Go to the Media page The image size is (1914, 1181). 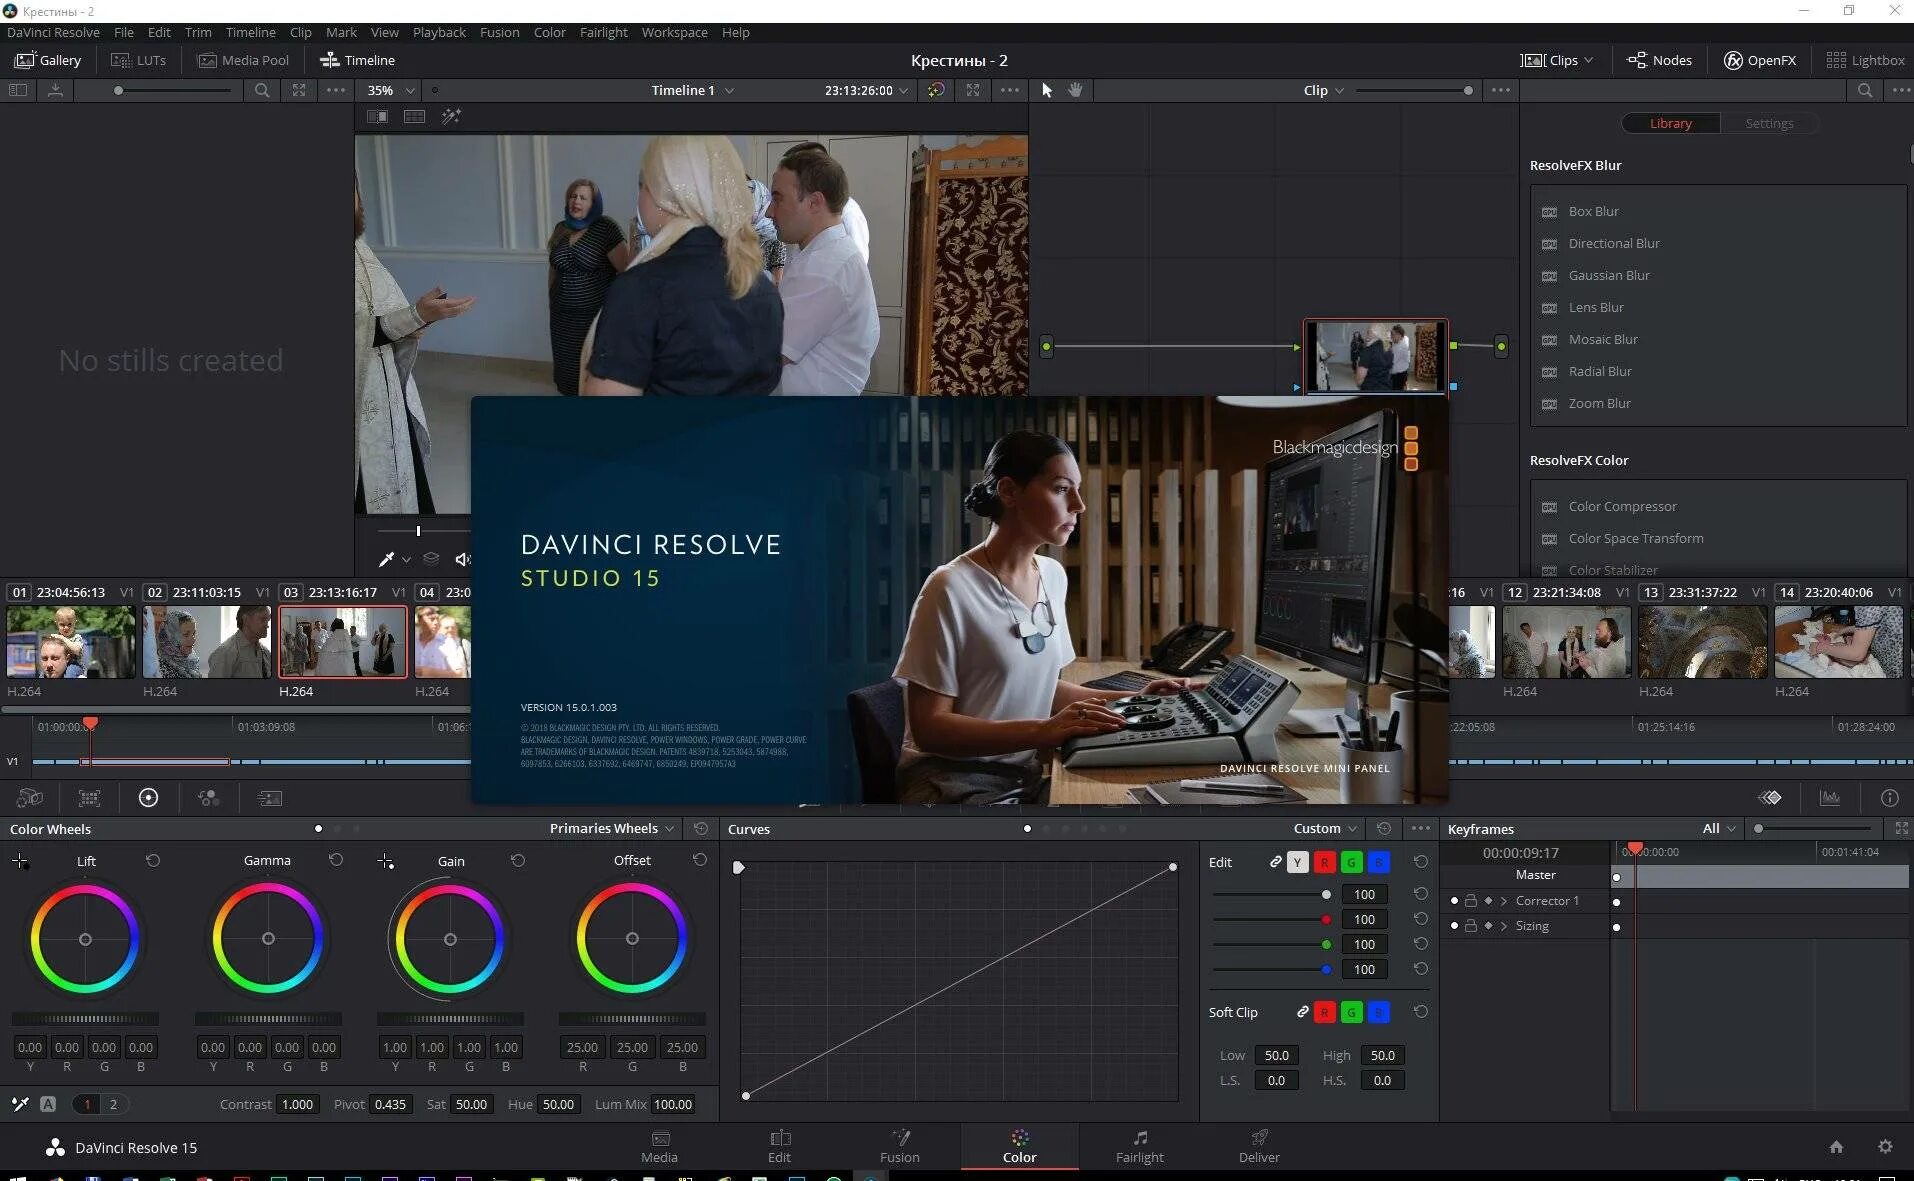click(659, 1146)
